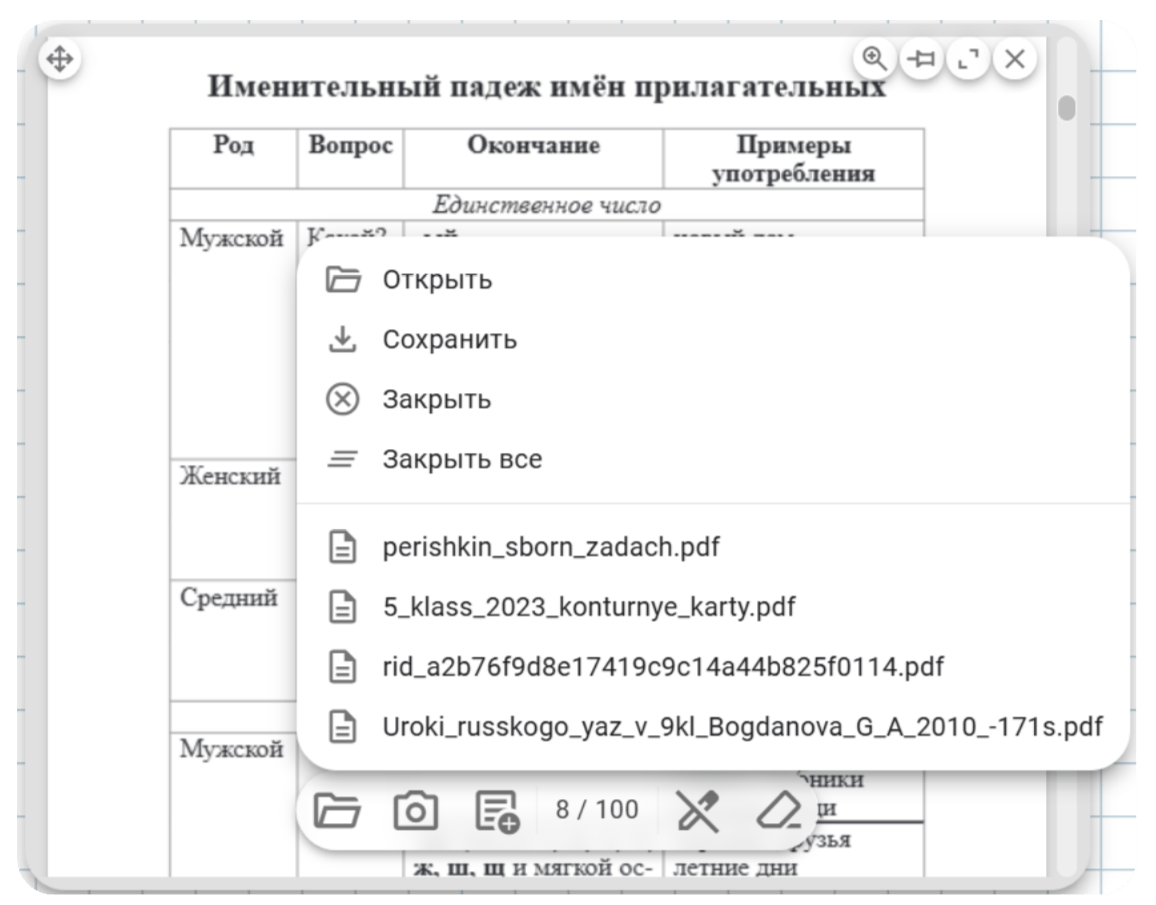Open 5_klass_2023_konturnye_karty.pdf

click(713, 607)
